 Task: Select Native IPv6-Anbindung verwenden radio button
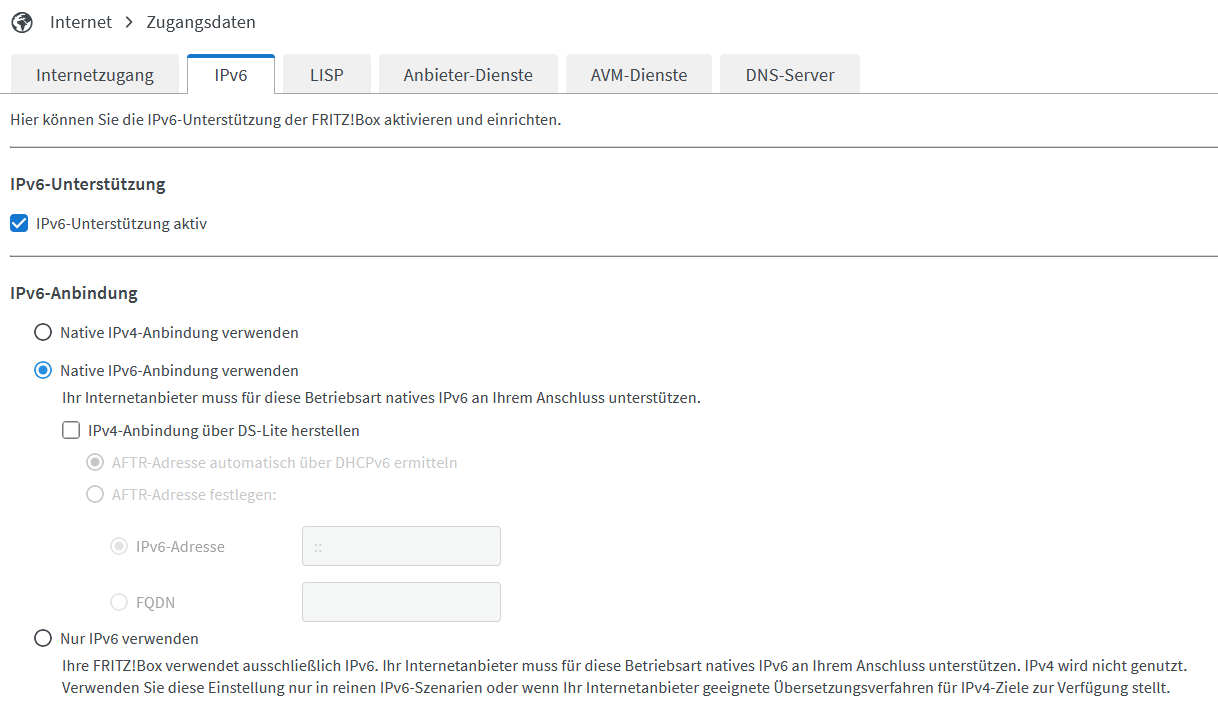pos(43,370)
